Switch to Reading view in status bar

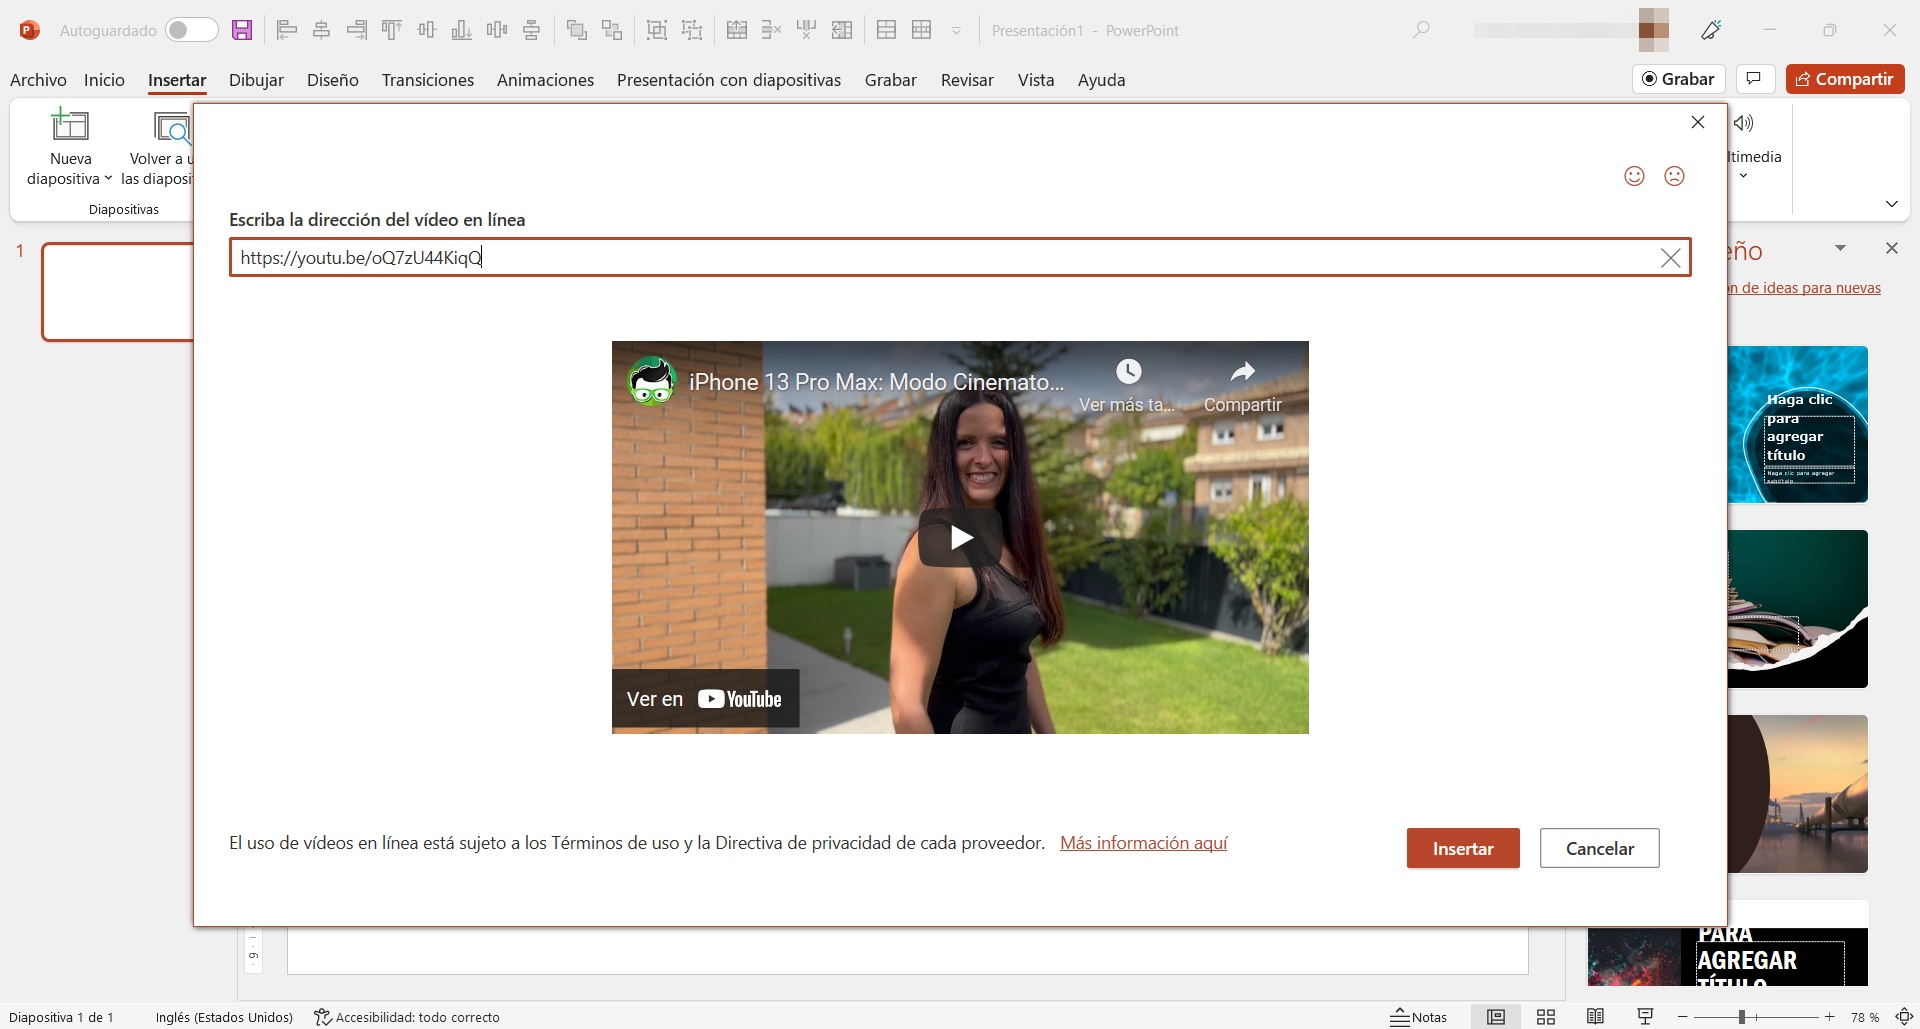pos(1596,1017)
